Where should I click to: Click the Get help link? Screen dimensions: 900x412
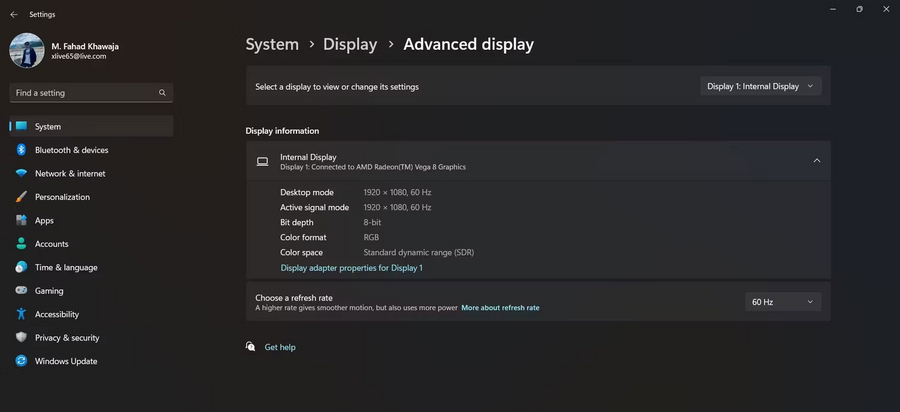click(x=280, y=347)
